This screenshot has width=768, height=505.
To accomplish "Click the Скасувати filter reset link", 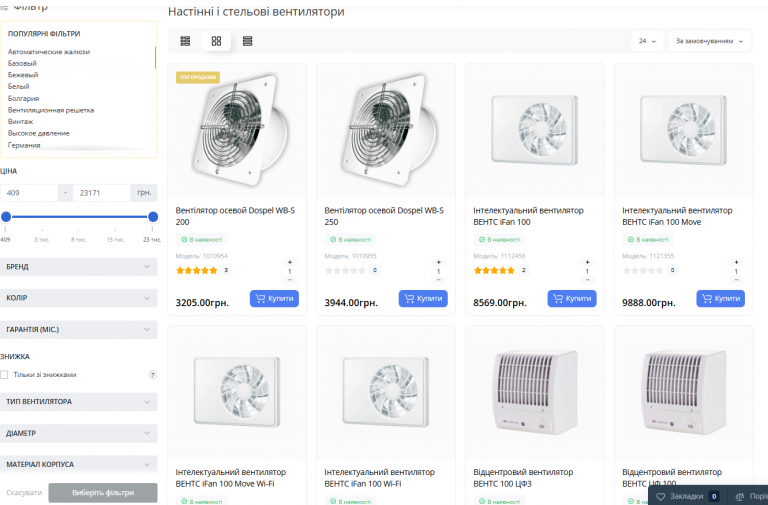I will (24, 493).
